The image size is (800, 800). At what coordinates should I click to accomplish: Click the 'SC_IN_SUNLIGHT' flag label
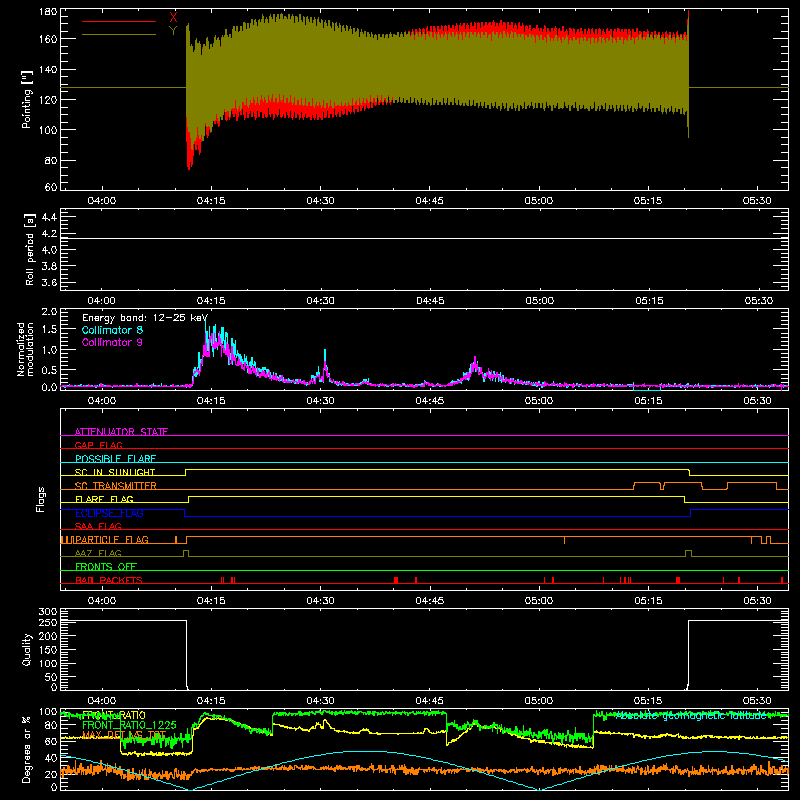coord(115,472)
